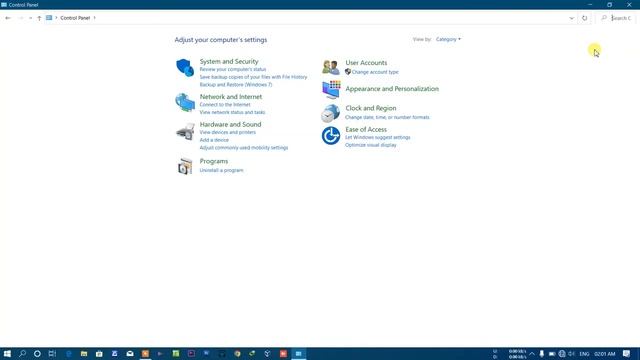640x360 pixels.
Task: Refresh the Control Panel view
Action: click(584, 18)
